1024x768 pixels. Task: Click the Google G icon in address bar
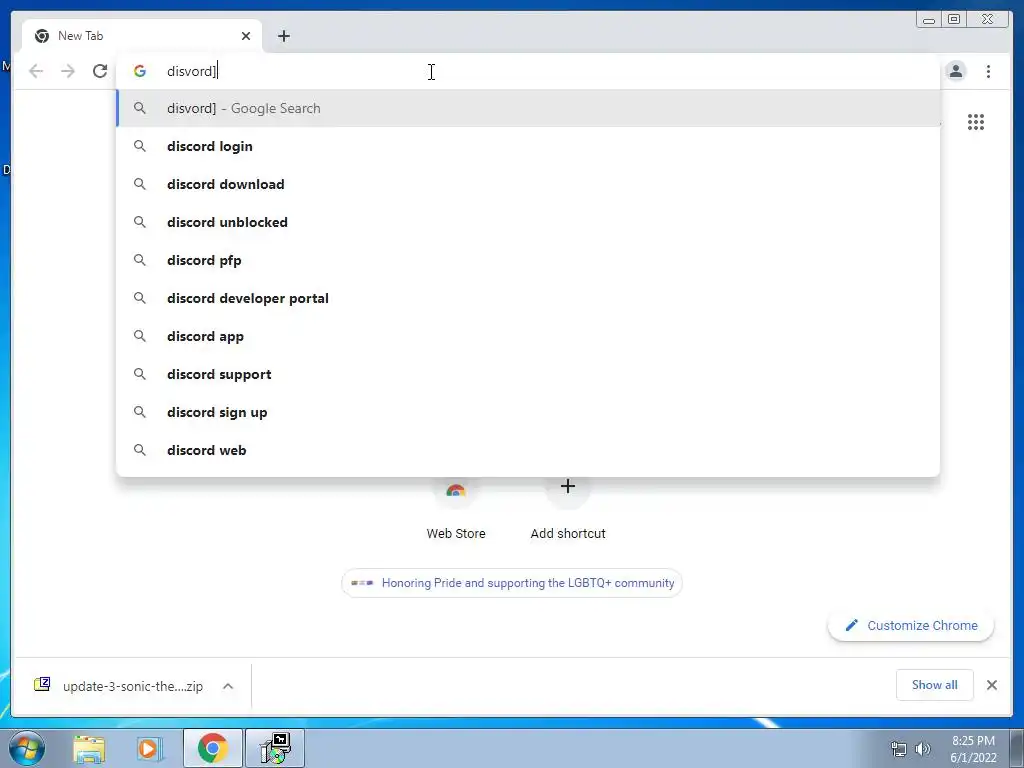click(x=140, y=71)
